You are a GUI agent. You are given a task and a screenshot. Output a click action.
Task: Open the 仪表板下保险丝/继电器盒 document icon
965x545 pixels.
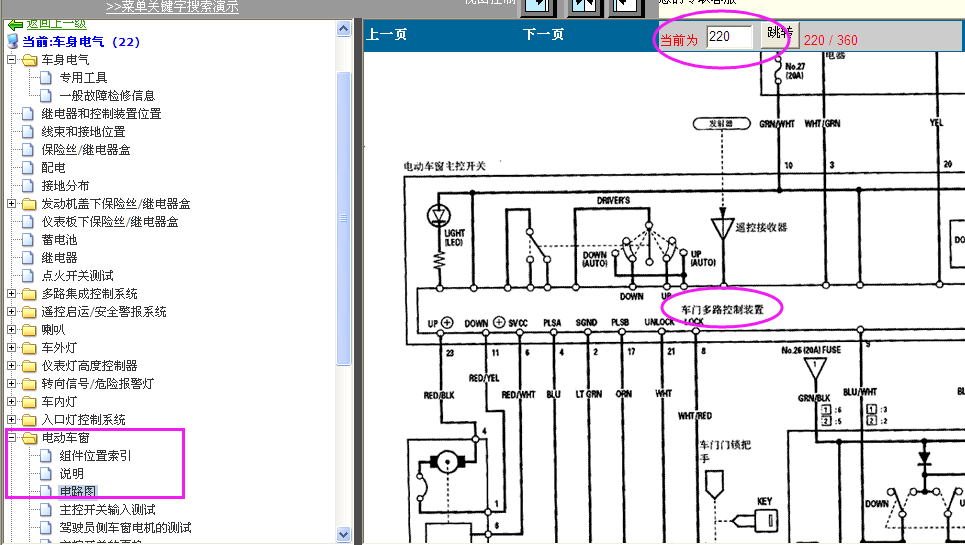coord(28,221)
